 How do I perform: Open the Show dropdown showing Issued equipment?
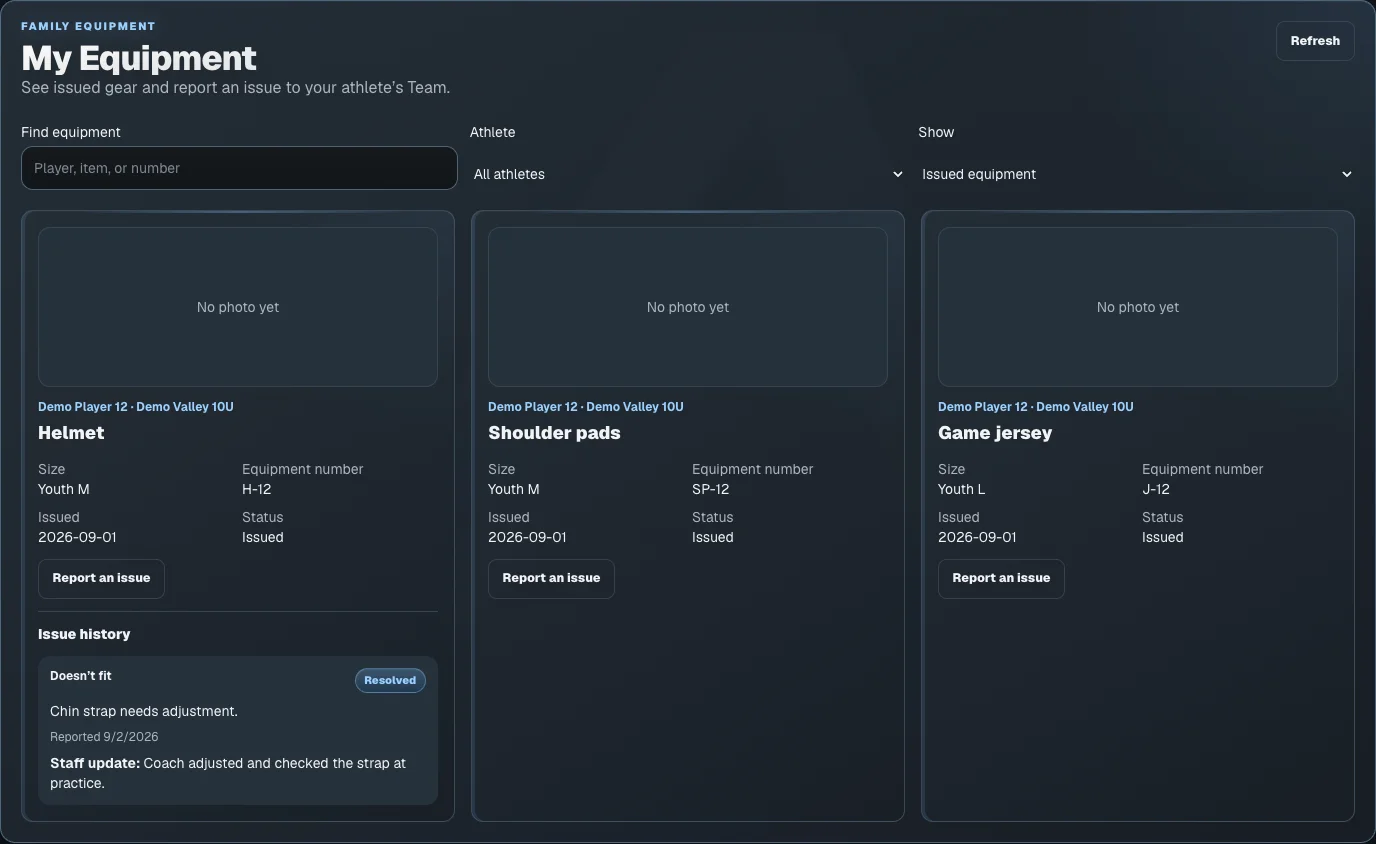click(1137, 174)
